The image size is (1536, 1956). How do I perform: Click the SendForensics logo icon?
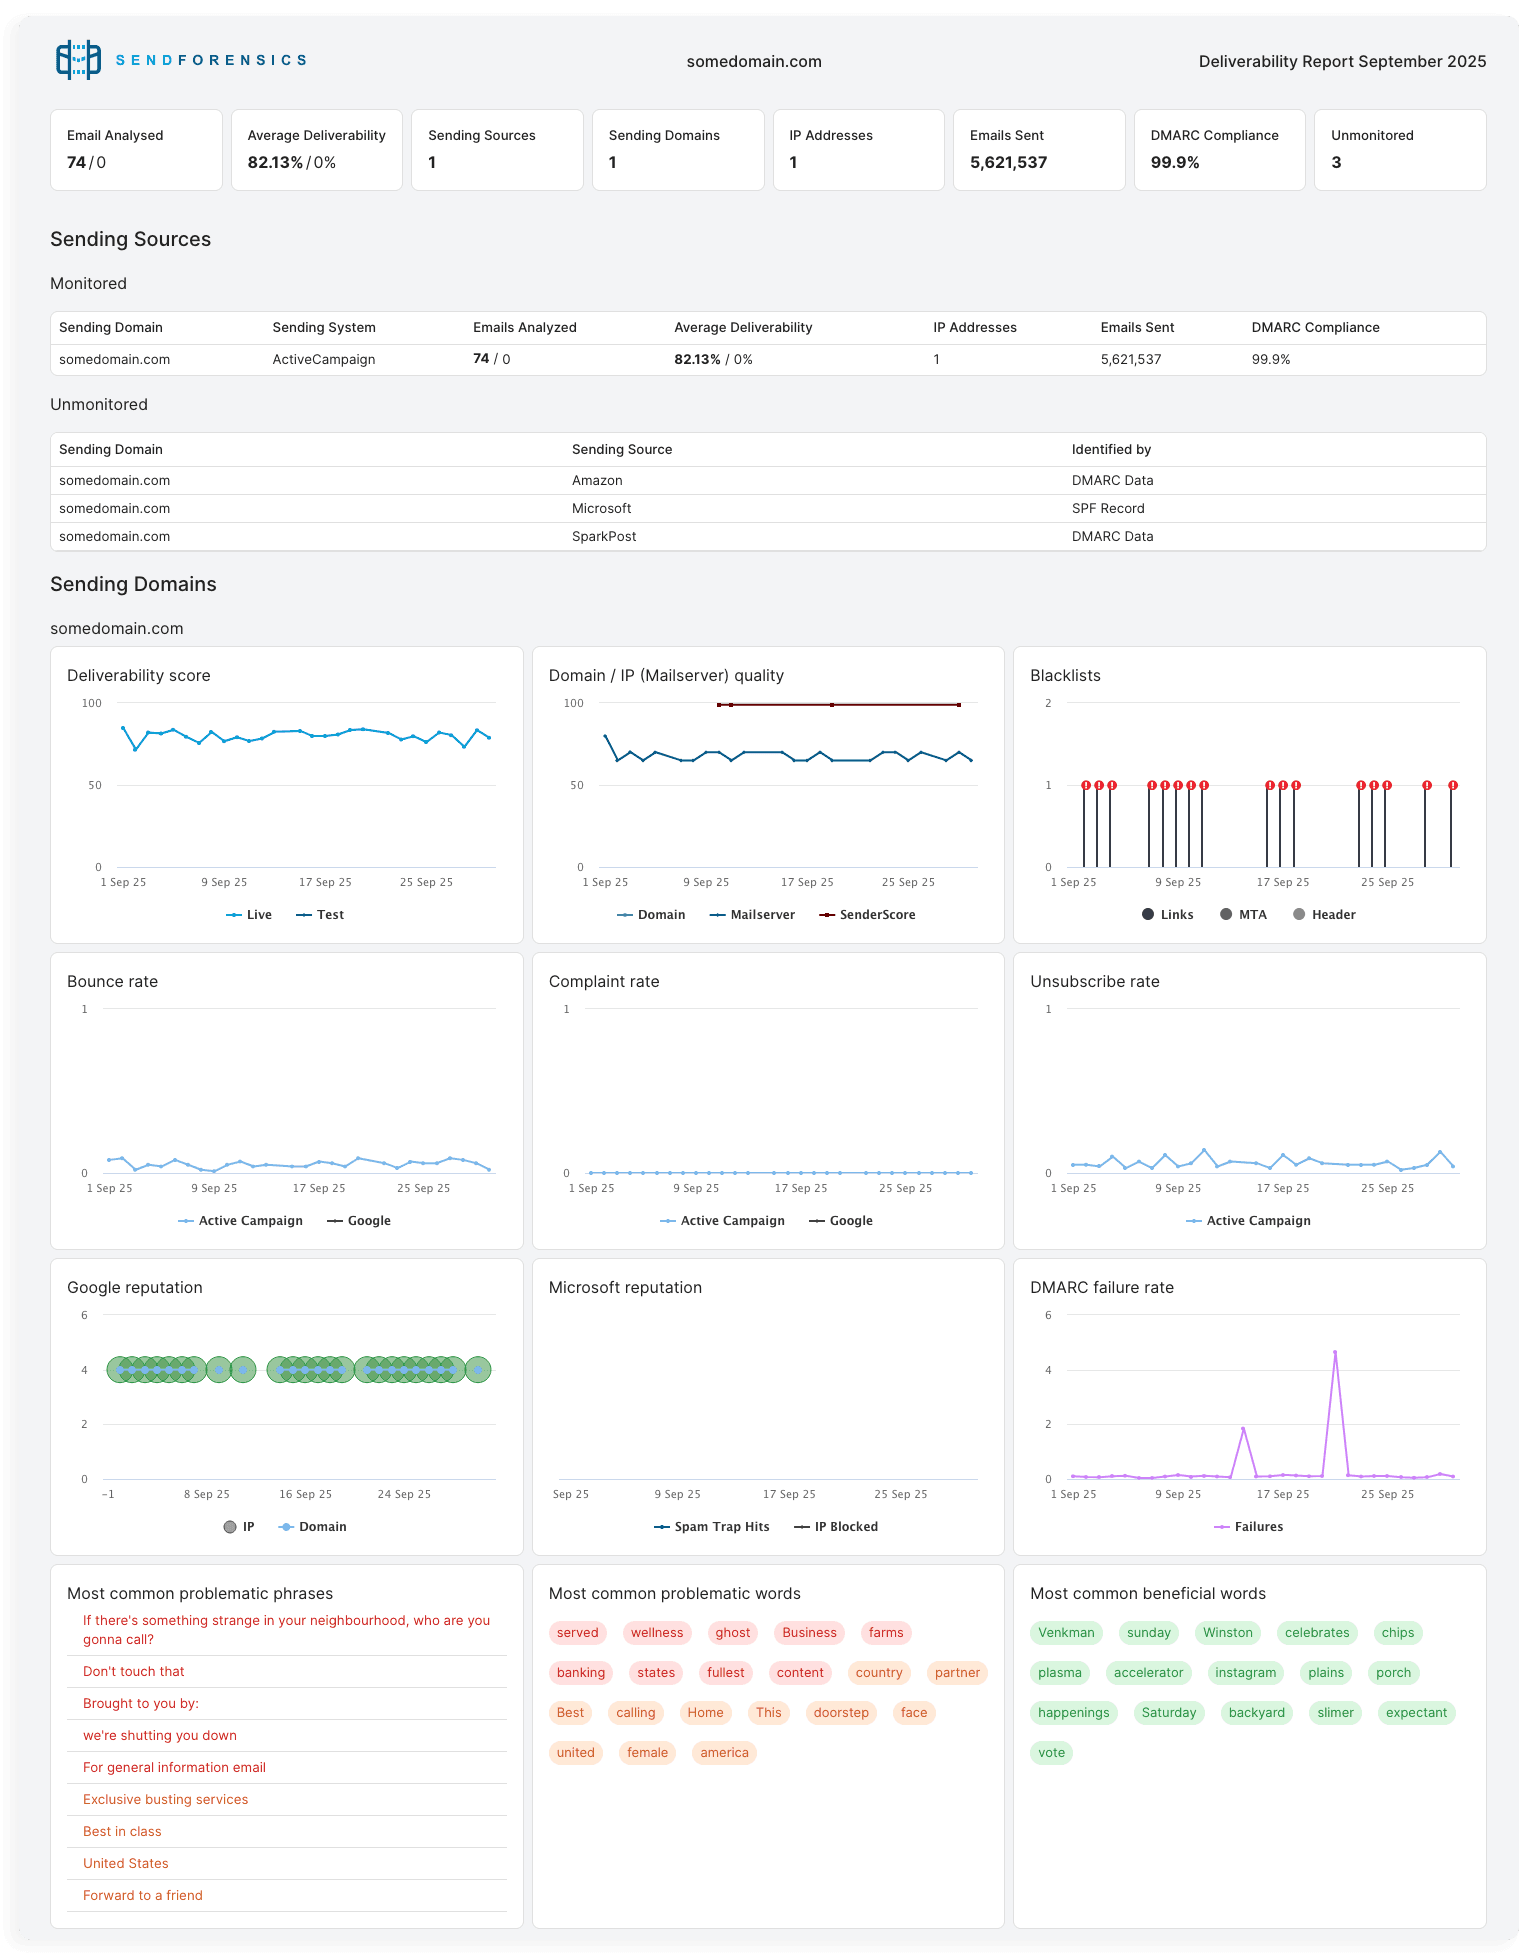[78, 60]
